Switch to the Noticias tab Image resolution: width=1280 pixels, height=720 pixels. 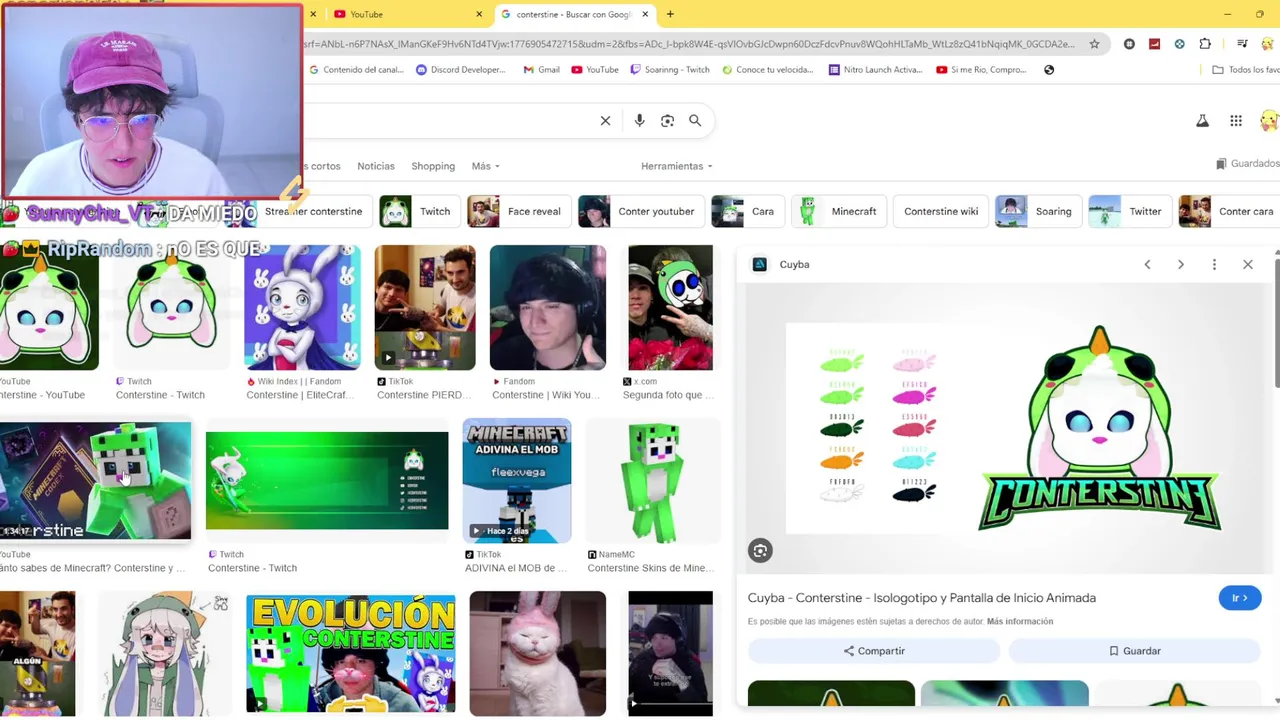pyautogui.click(x=376, y=166)
